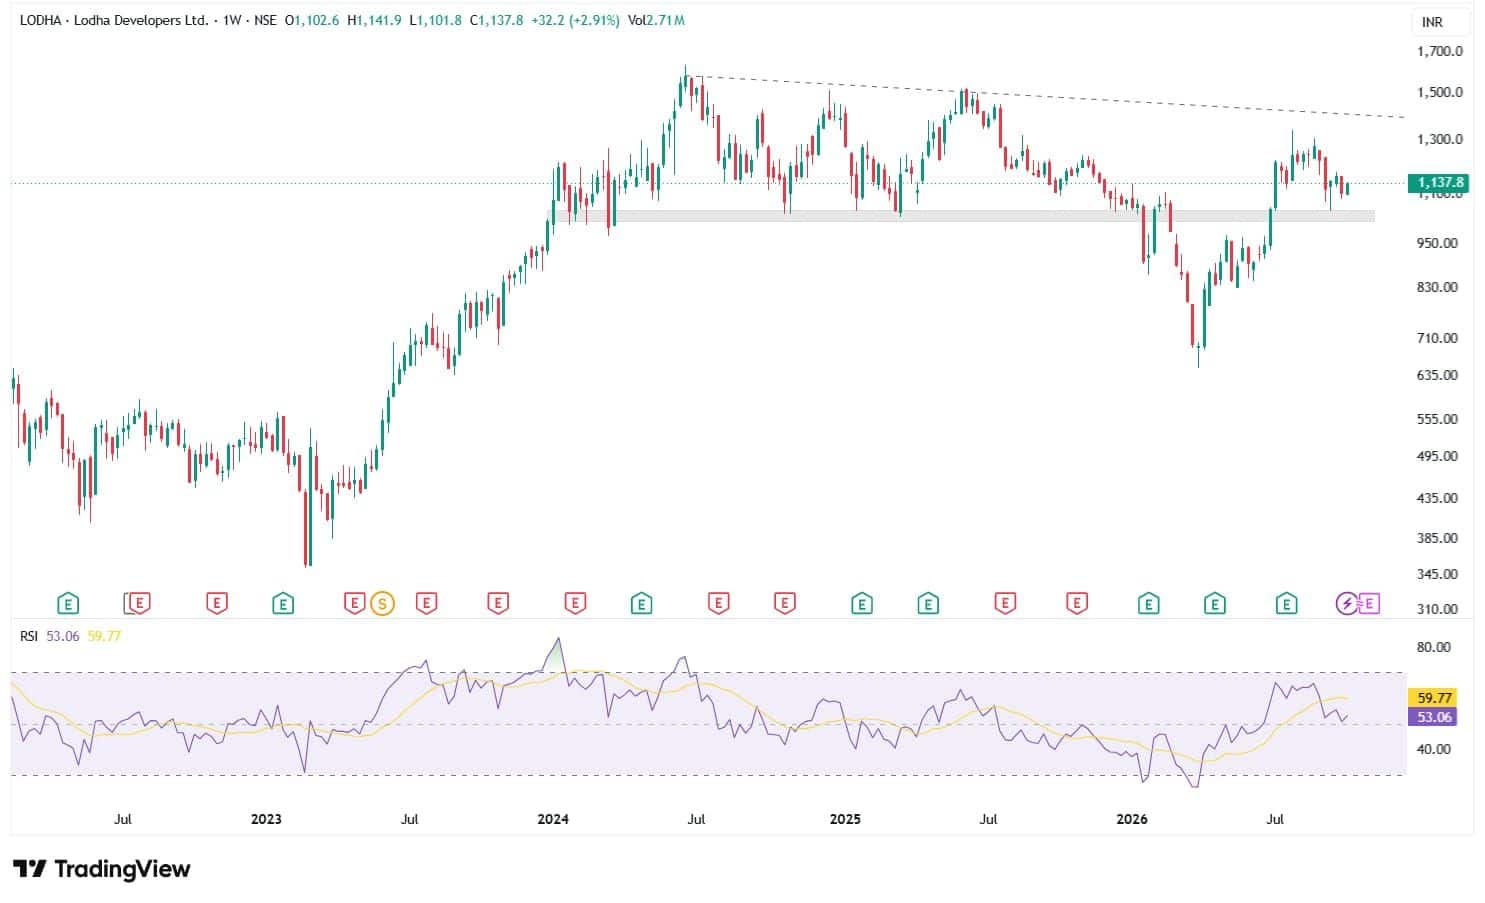Click the 2024 label on time axis
Screen dimensions: 1485x903
coord(553,819)
